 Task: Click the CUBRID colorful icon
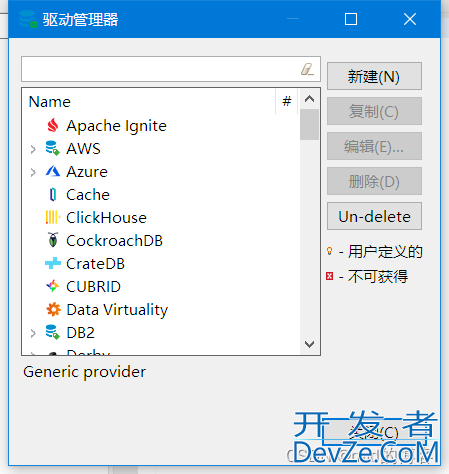click(x=53, y=286)
